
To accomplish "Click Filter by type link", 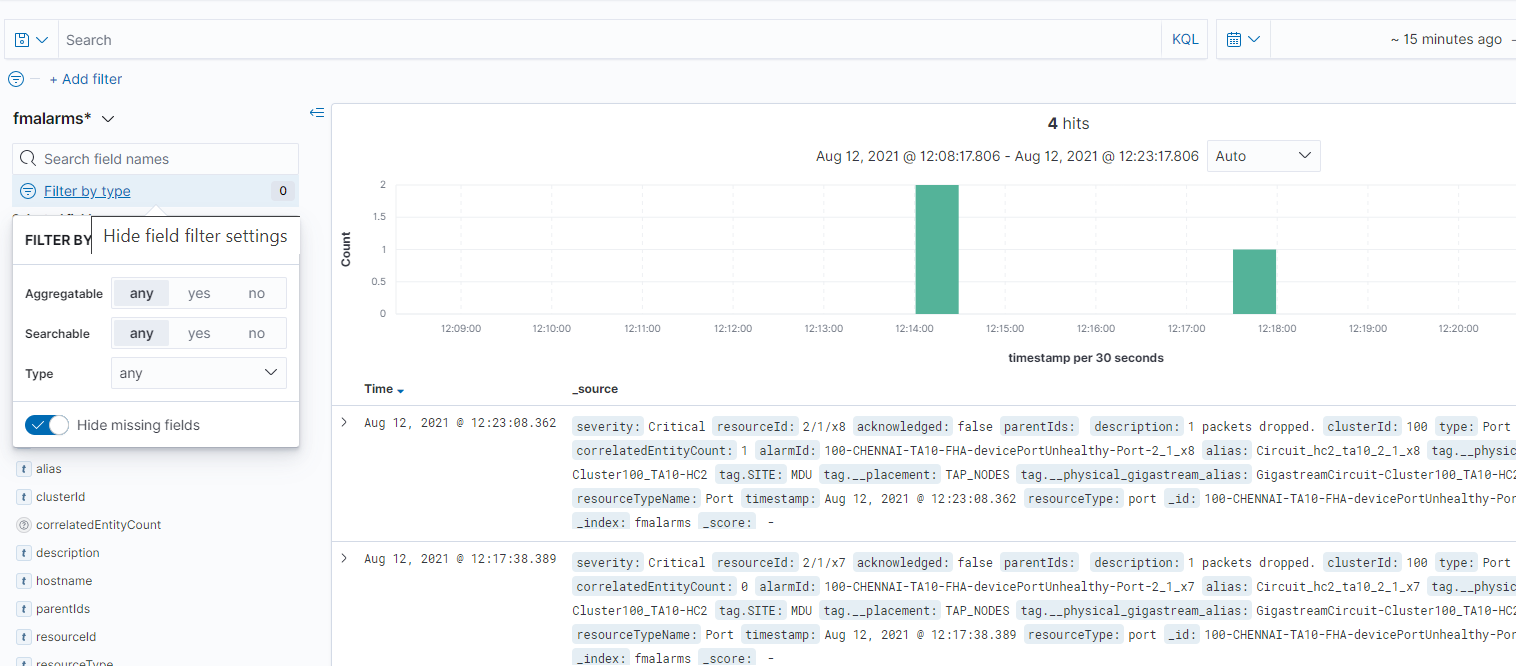I will click(87, 191).
